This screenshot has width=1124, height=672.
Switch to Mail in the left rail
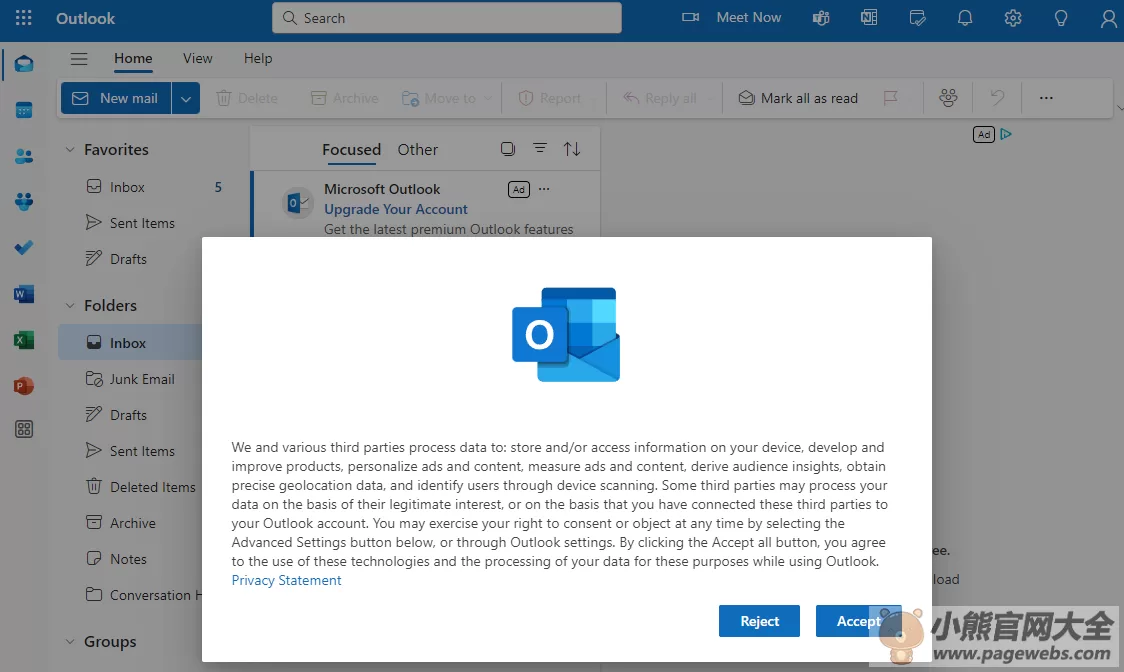tap(24, 64)
